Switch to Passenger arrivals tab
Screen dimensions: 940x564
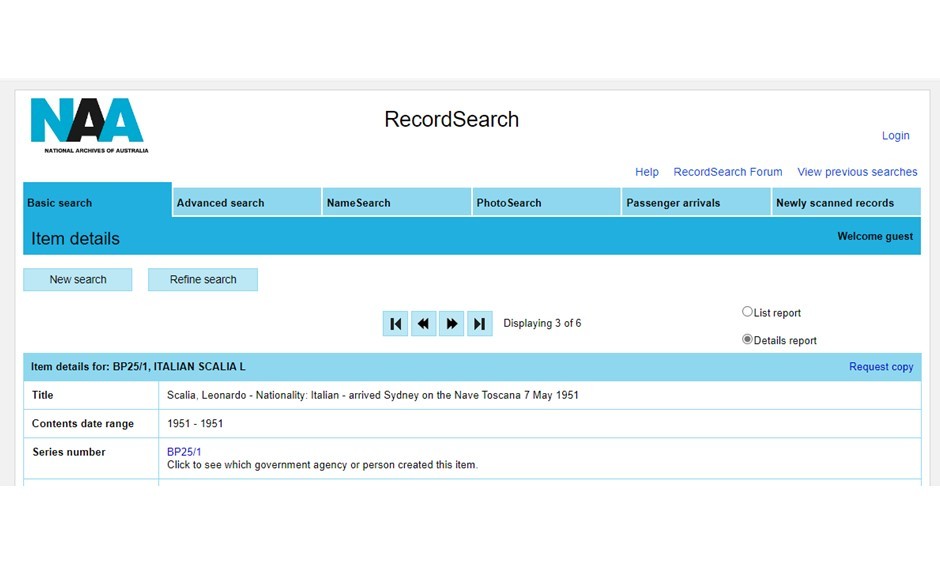[696, 203]
